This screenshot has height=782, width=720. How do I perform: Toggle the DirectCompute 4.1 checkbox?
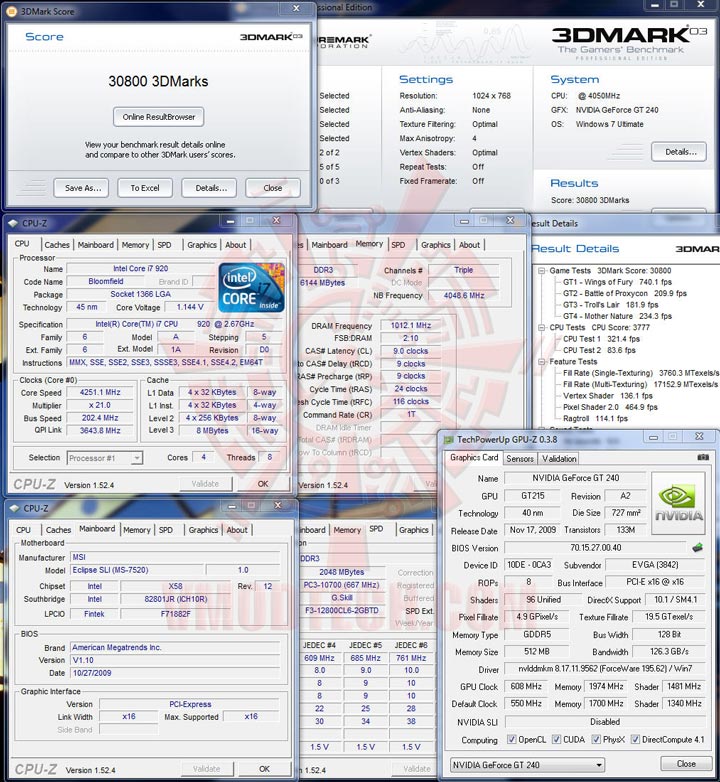tap(635, 739)
